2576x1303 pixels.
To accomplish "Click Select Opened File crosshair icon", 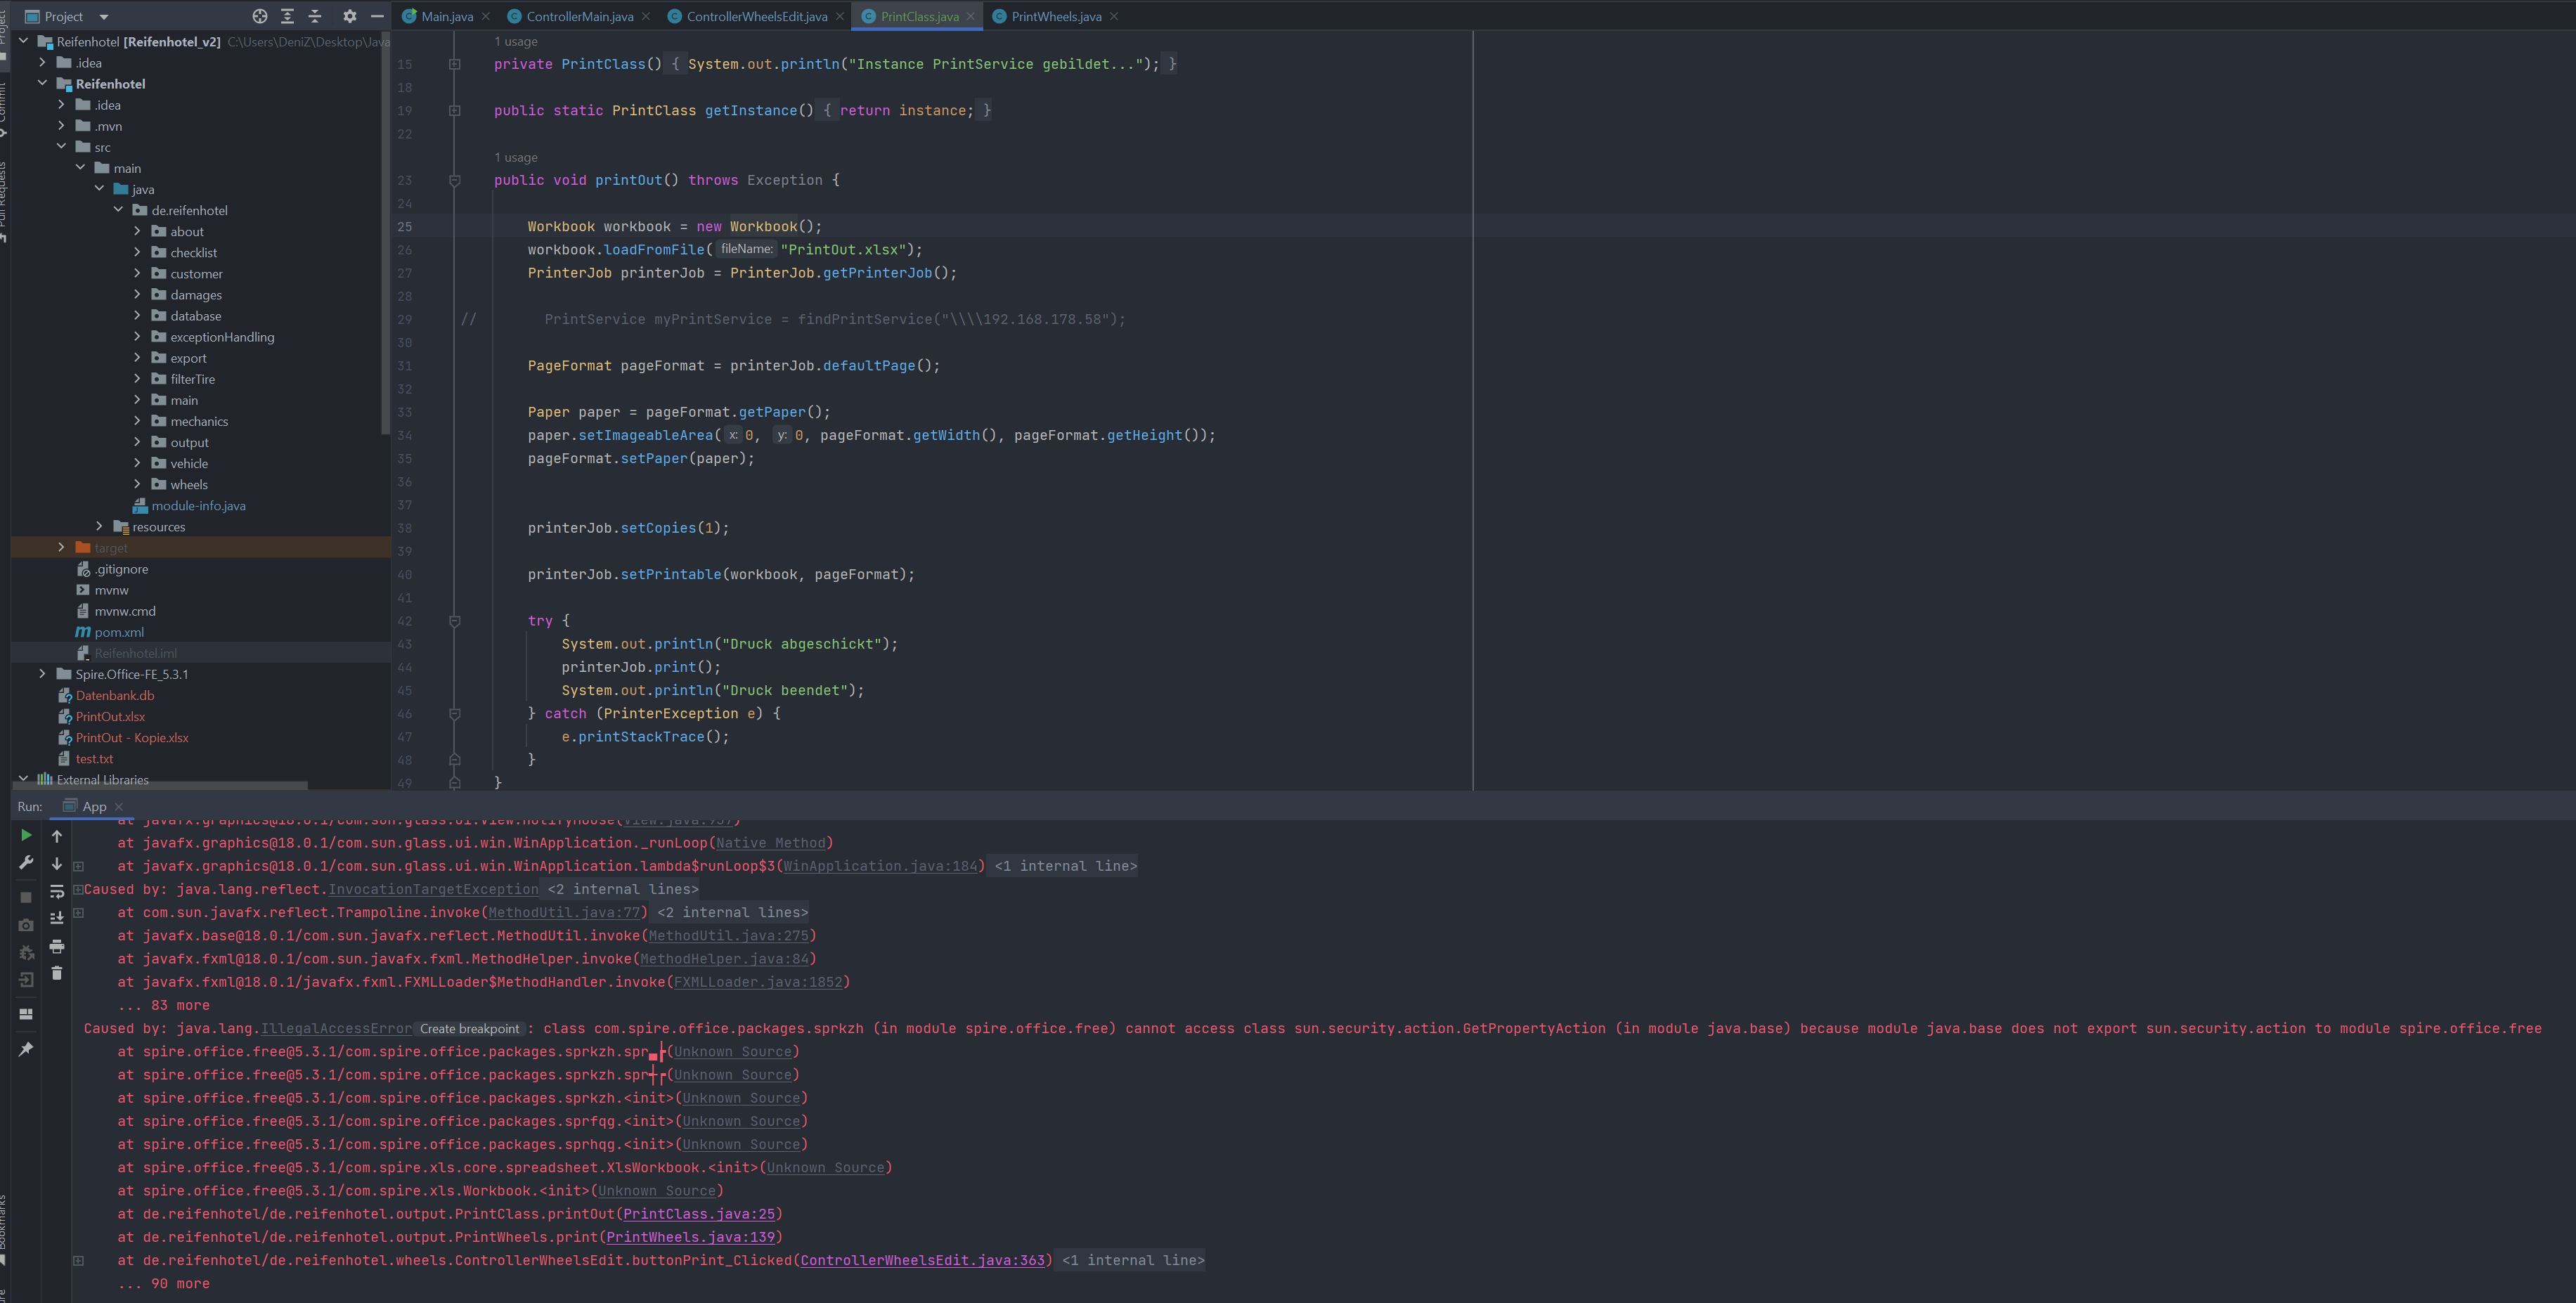I will coord(260,16).
